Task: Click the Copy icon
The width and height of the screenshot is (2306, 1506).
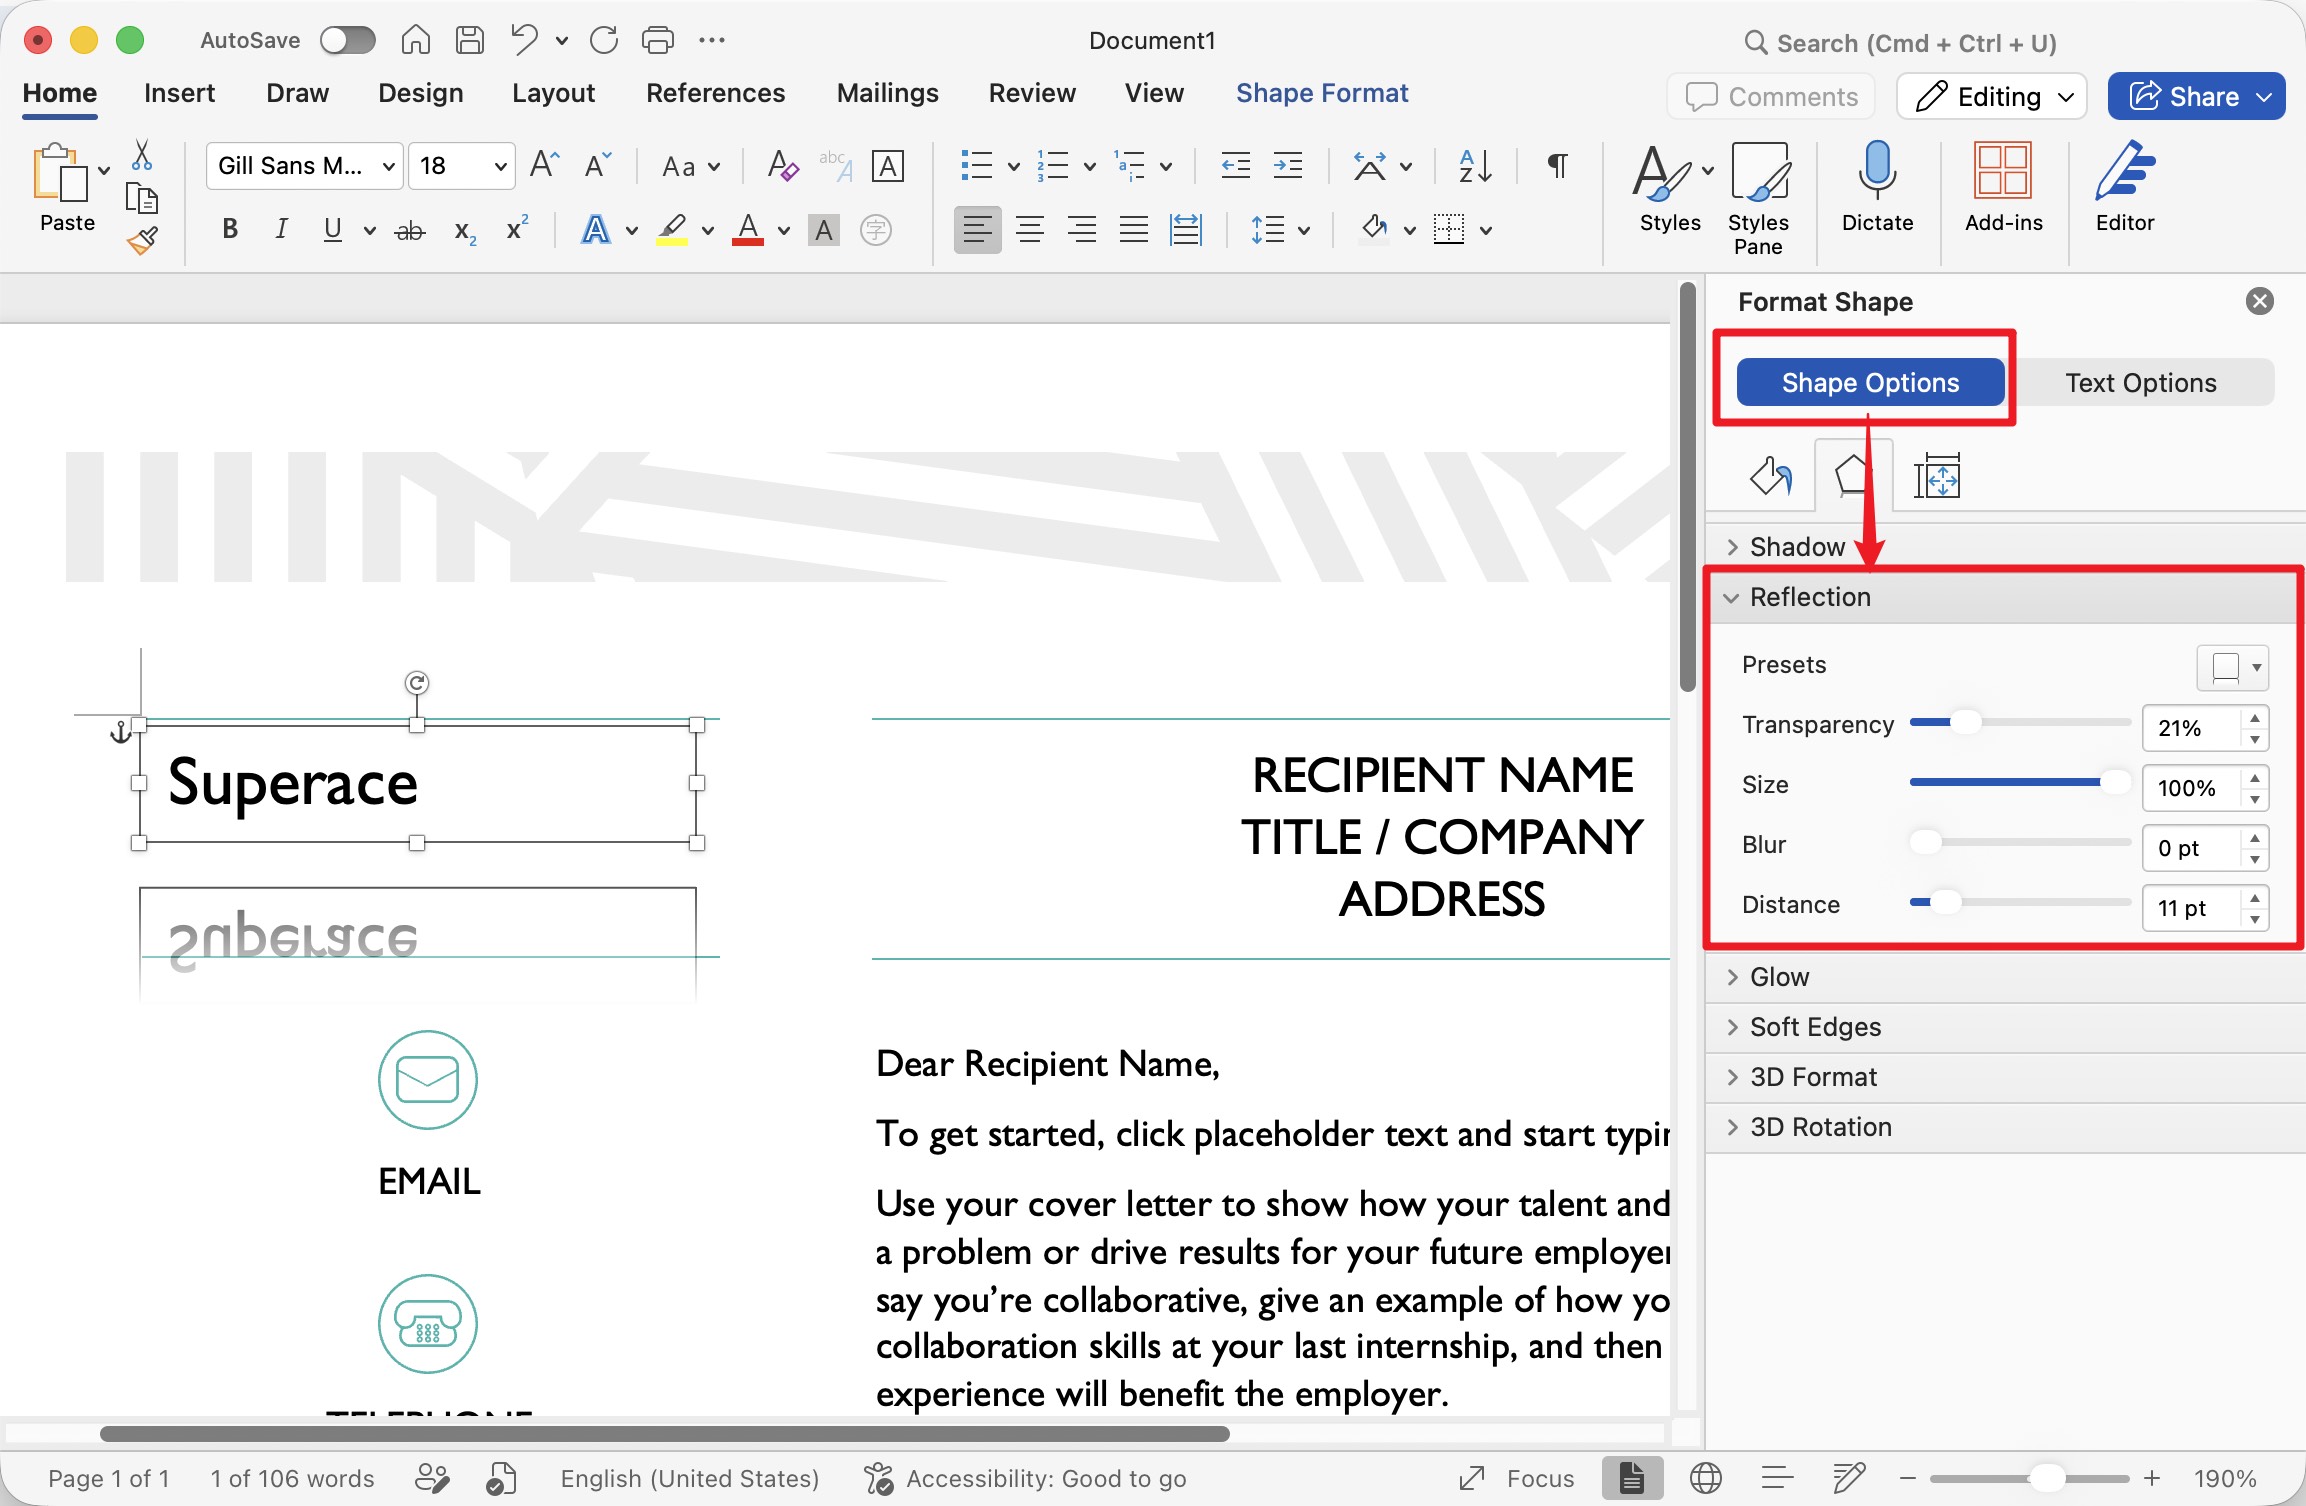Action: pos(142,199)
